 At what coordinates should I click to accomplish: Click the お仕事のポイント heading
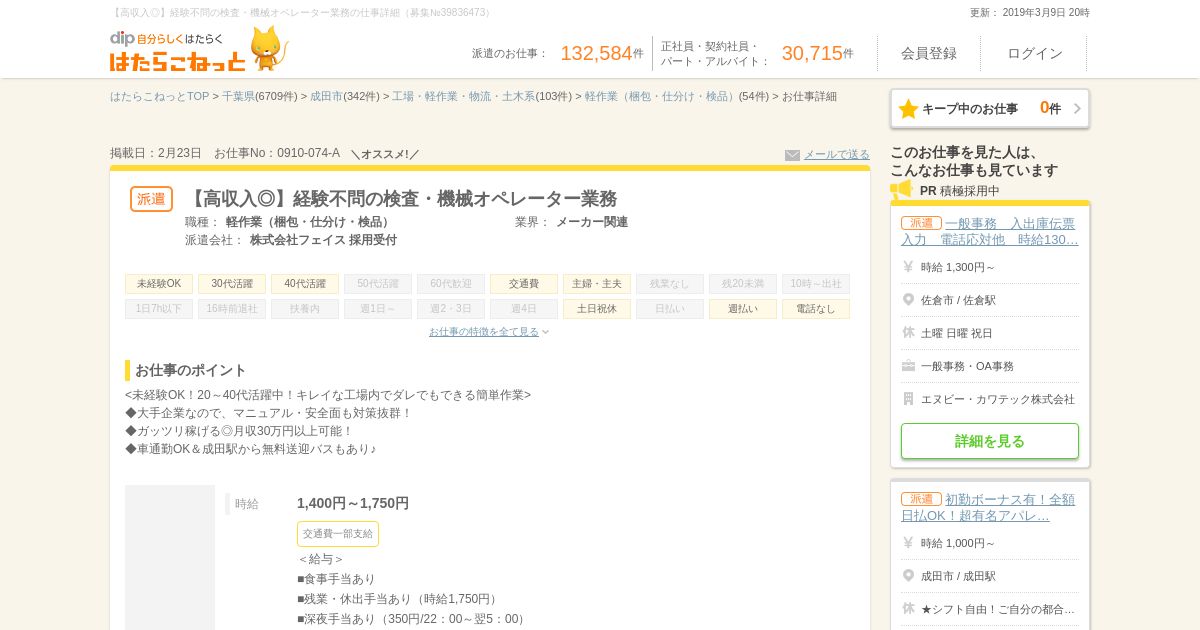[190, 370]
